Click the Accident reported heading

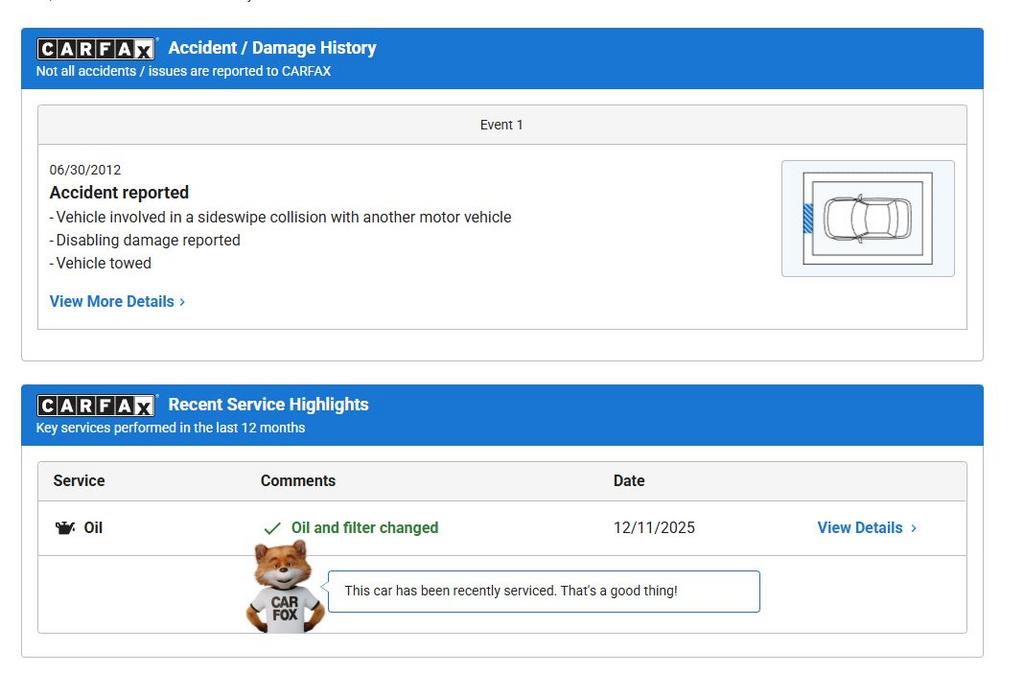pos(119,193)
